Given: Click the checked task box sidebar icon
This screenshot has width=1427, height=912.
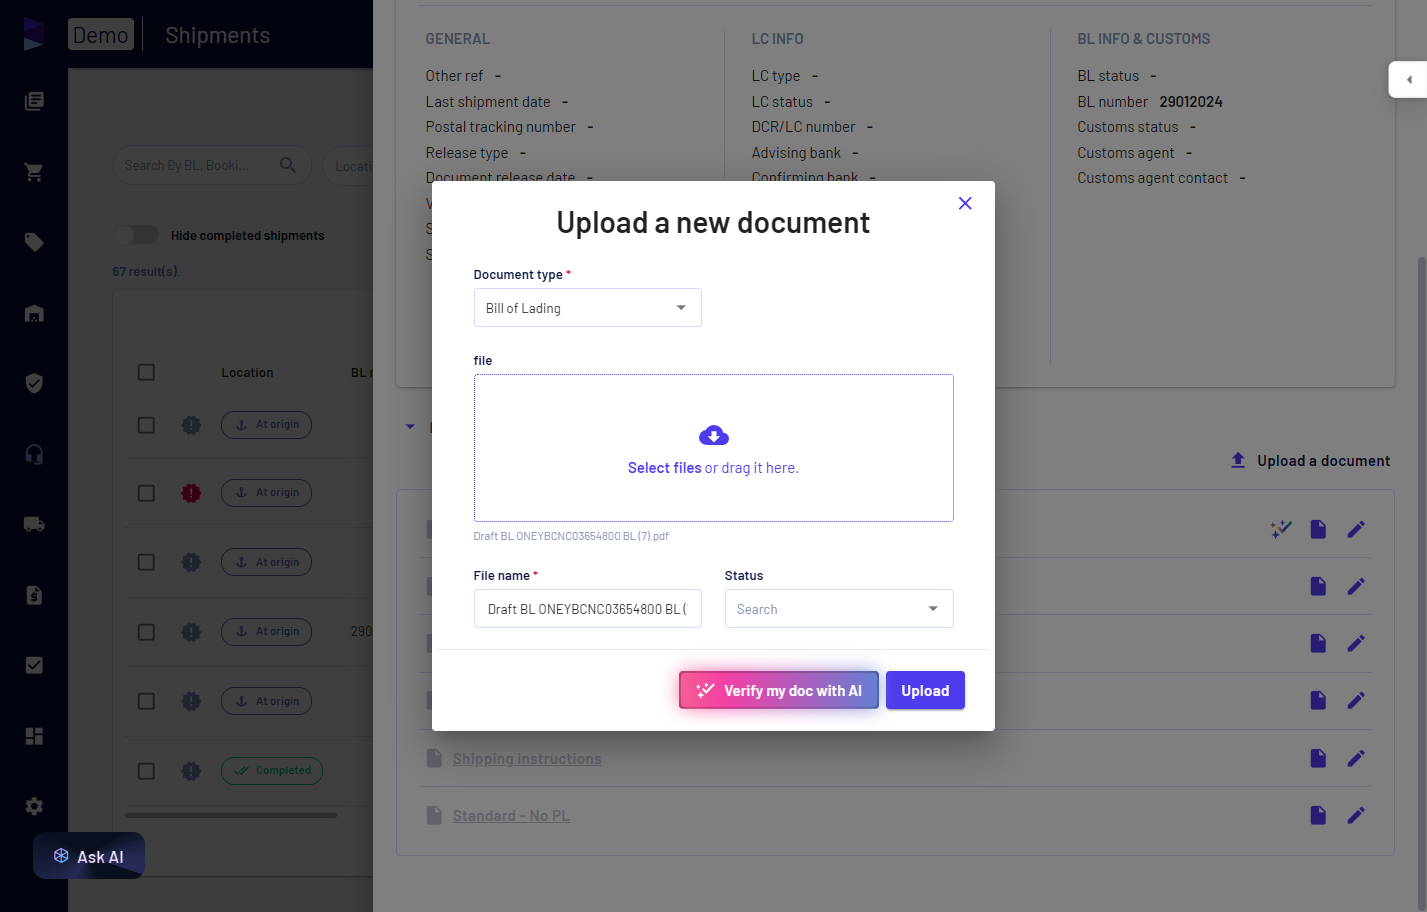Looking at the screenshot, I should 34,665.
